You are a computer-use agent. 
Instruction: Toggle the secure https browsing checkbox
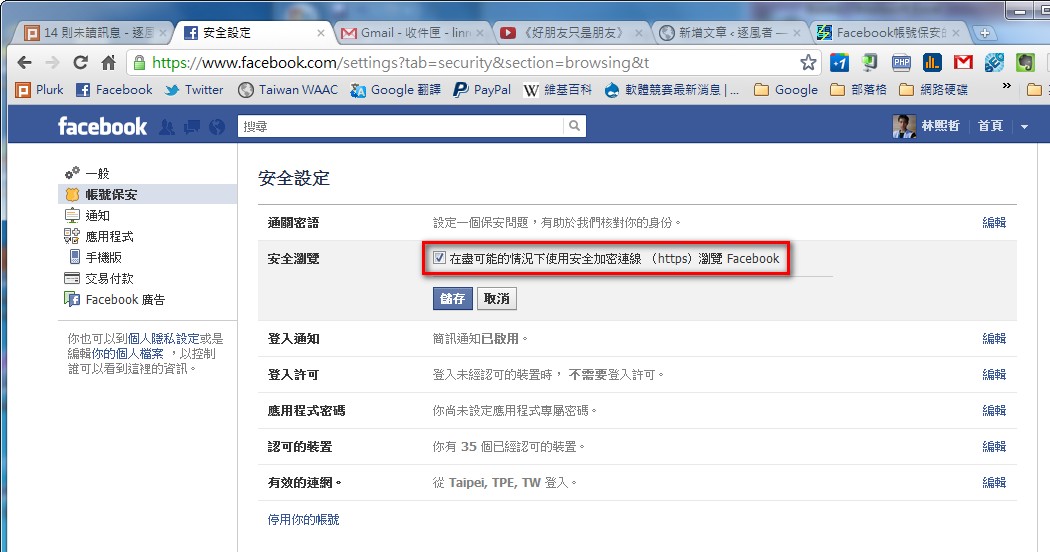coord(439,257)
